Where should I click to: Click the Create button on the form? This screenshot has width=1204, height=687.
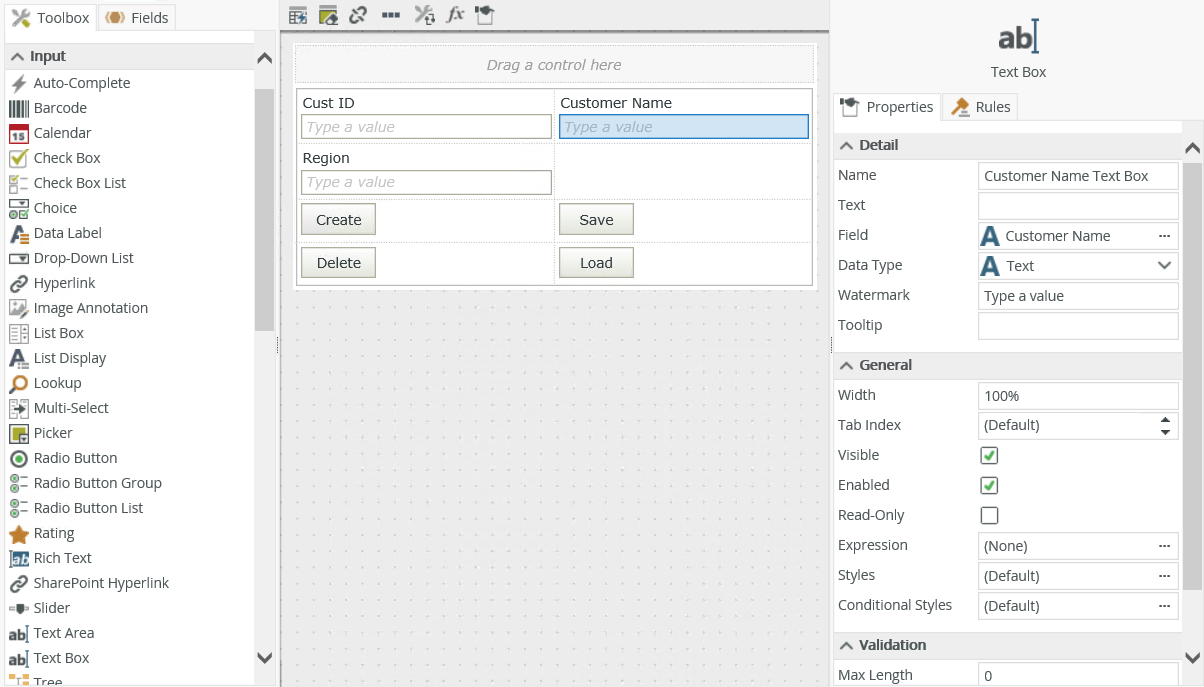tap(338, 220)
